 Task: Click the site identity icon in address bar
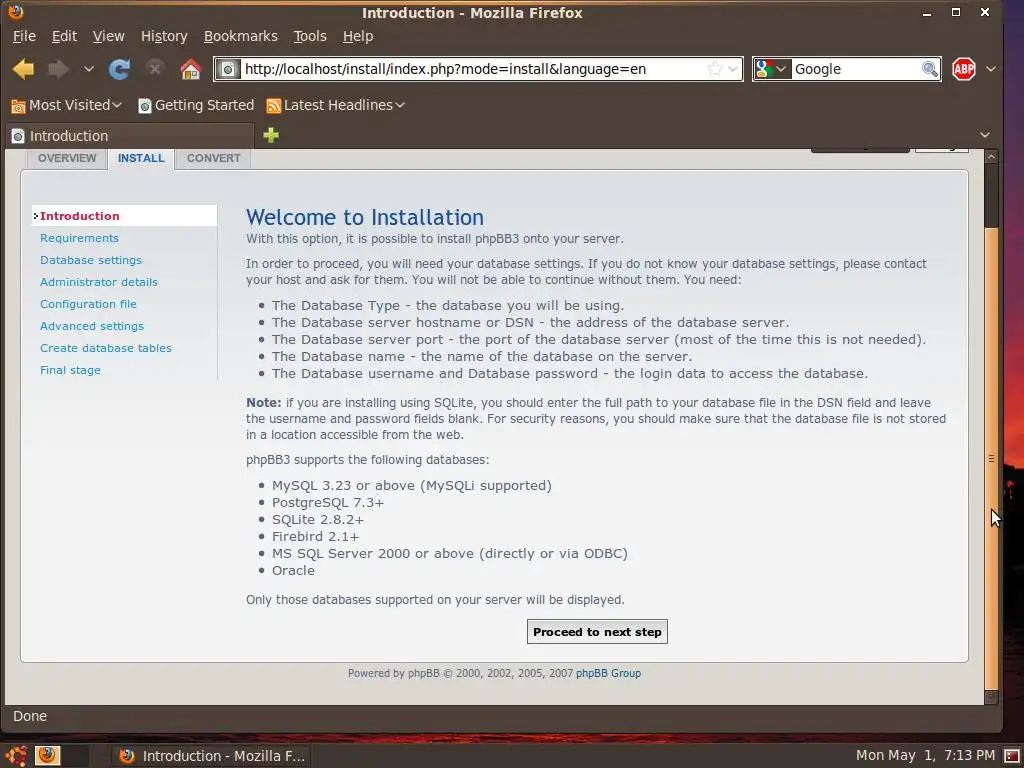[228, 69]
